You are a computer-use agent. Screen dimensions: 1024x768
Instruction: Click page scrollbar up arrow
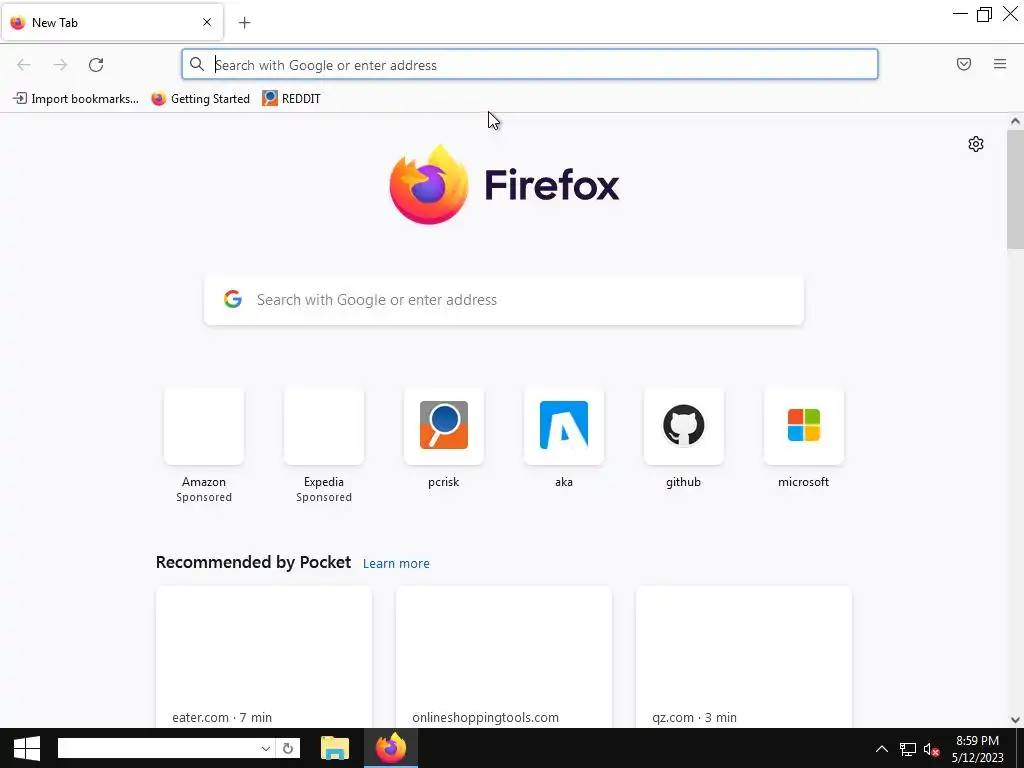pos(1015,121)
